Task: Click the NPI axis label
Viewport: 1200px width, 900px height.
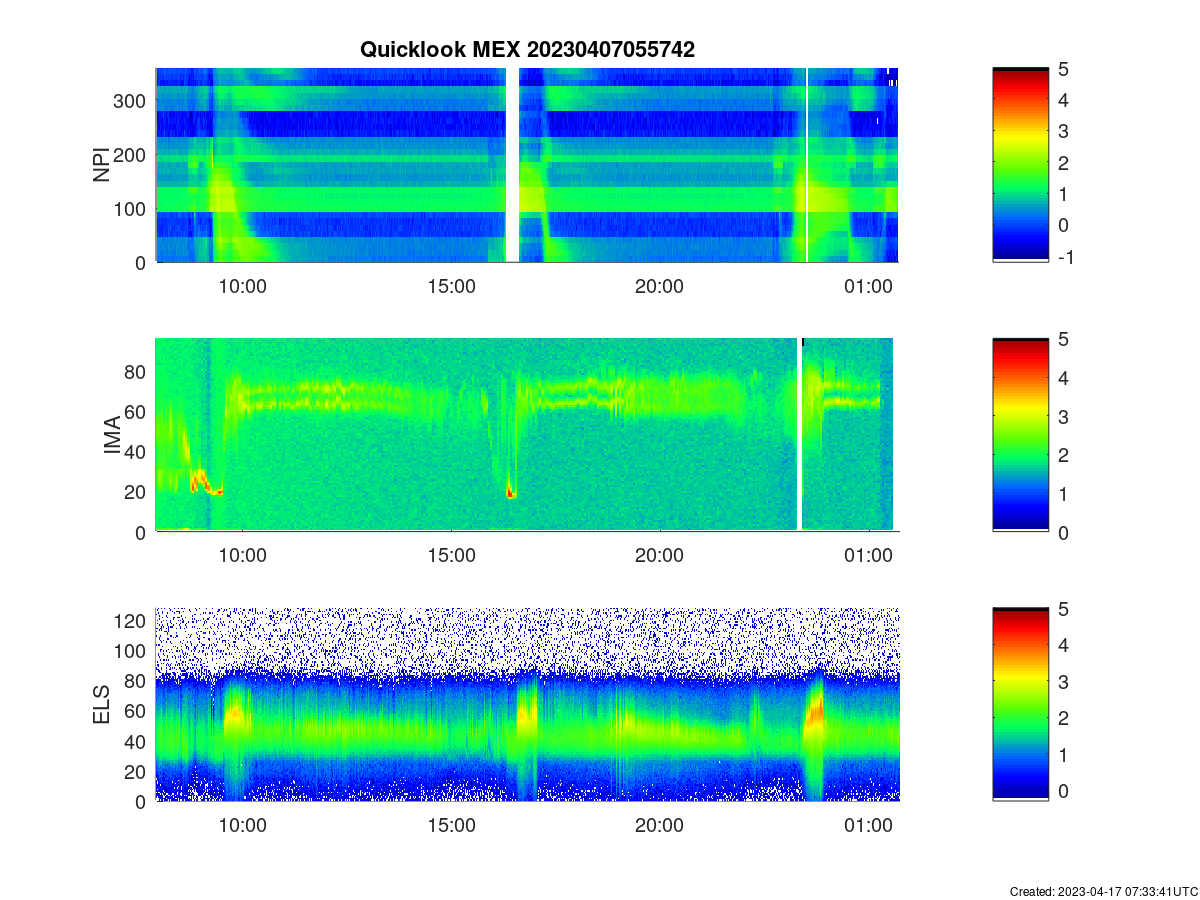Action: pyautogui.click(x=102, y=165)
